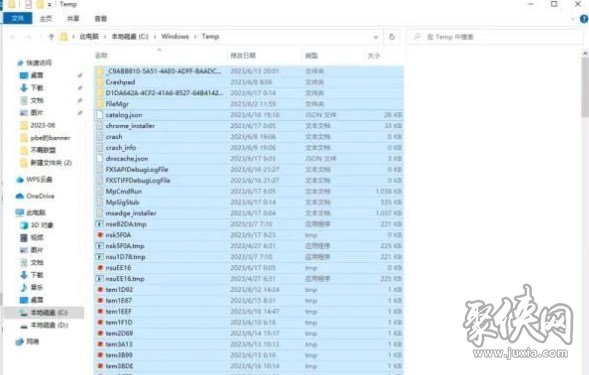Viewport: 589px width, 375px height.
Task: Click the FileMgr folder icon
Action: pyautogui.click(x=100, y=104)
